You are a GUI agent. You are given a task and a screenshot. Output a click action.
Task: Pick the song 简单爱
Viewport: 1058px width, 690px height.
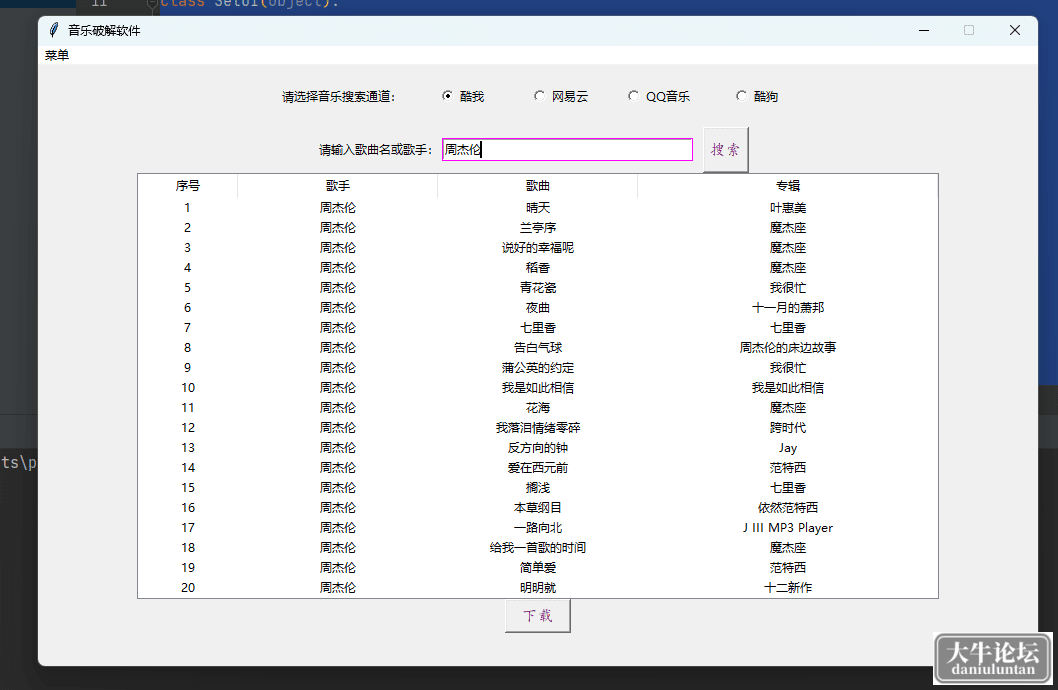(x=538, y=568)
